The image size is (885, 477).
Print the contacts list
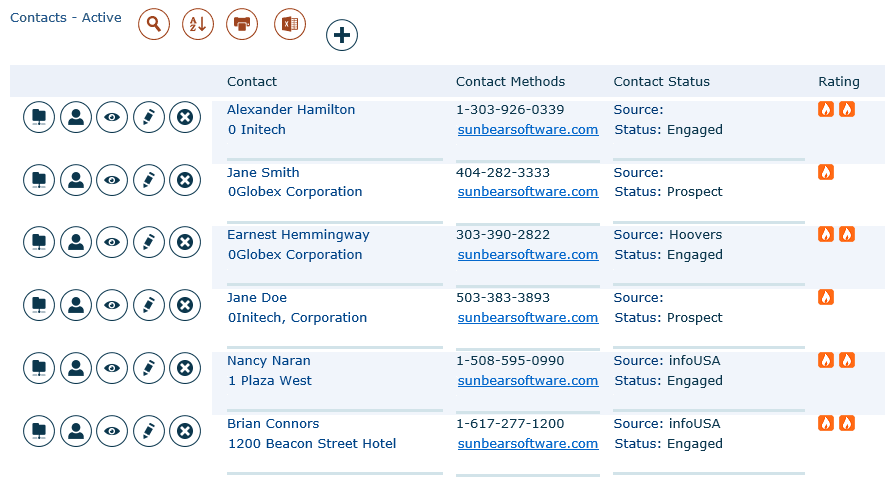click(x=242, y=24)
